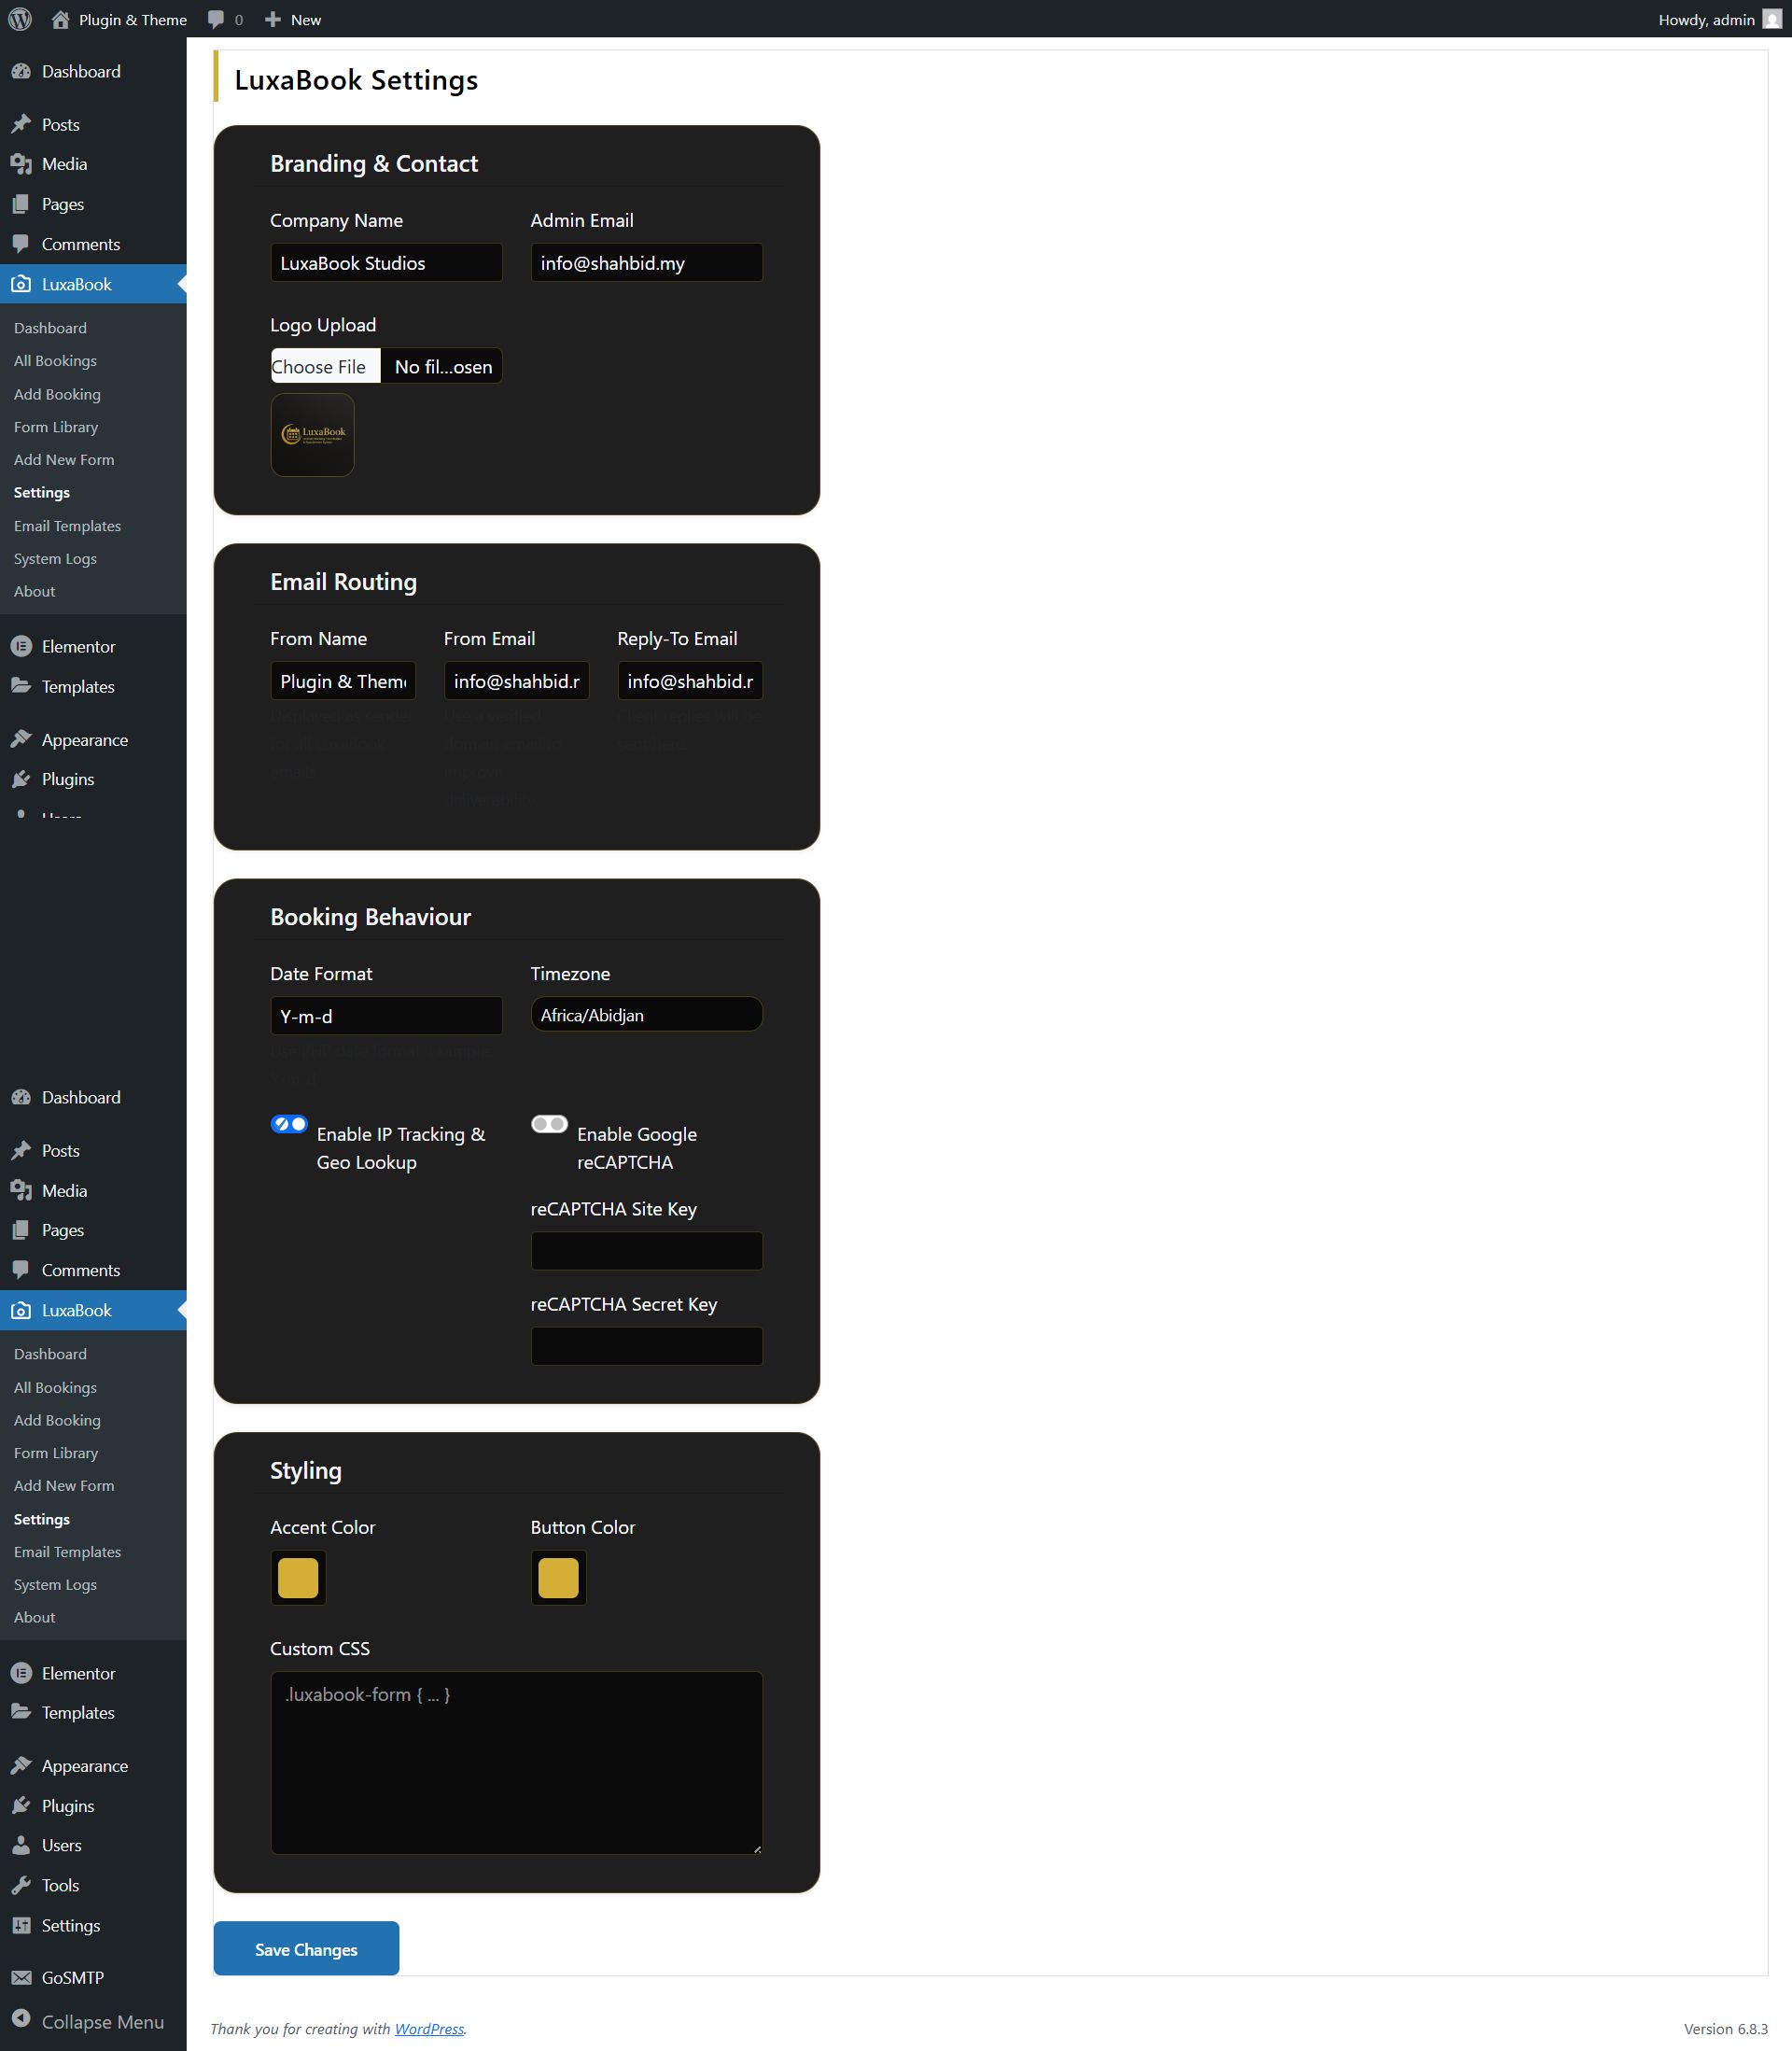Enable the Google reCAPTCHA toggle
Viewport: 1792px width, 2051px height.
pyautogui.click(x=549, y=1124)
